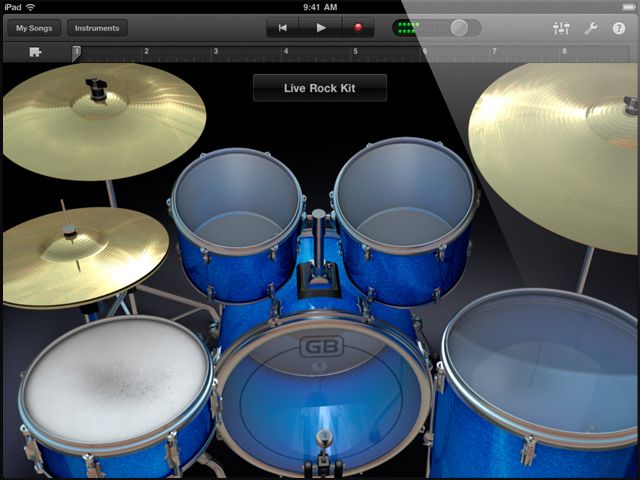
Task: Adjust the master volume slider knob
Action: pyautogui.click(x=459, y=28)
